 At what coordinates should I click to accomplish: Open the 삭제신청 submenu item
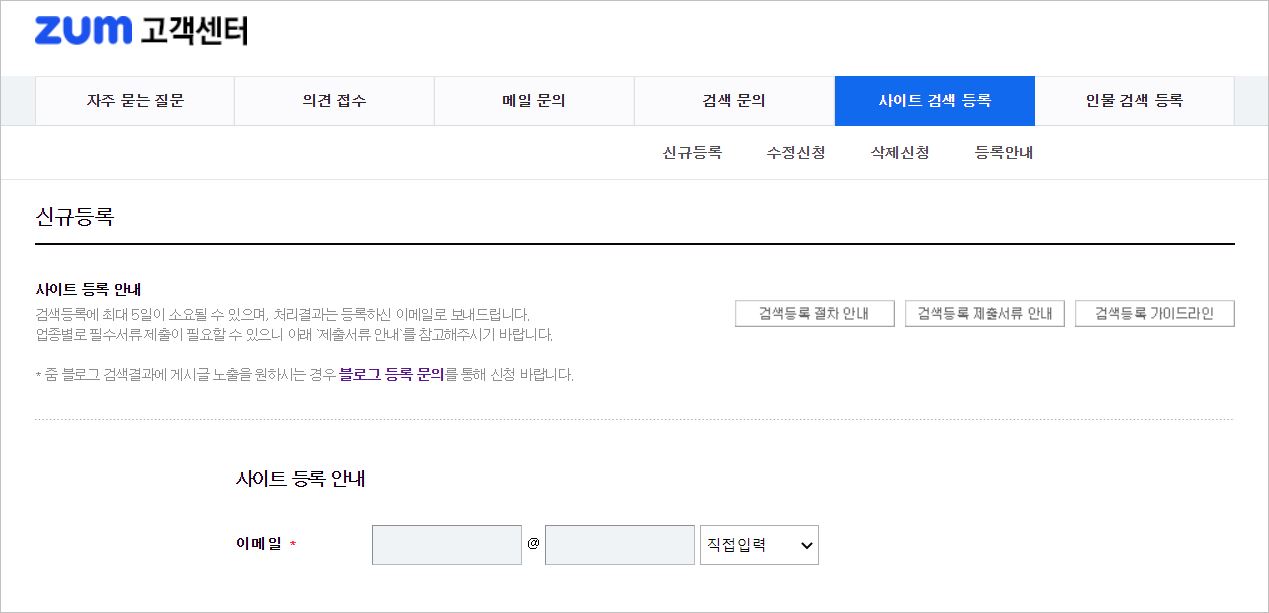898,151
